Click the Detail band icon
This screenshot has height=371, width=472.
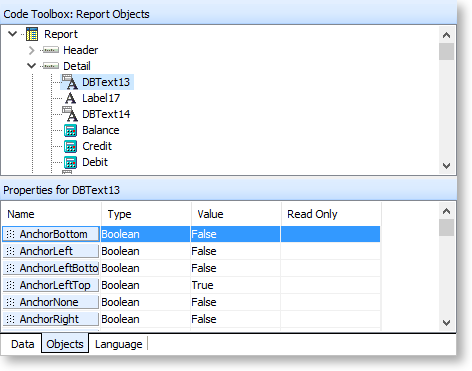coord(51,66)
